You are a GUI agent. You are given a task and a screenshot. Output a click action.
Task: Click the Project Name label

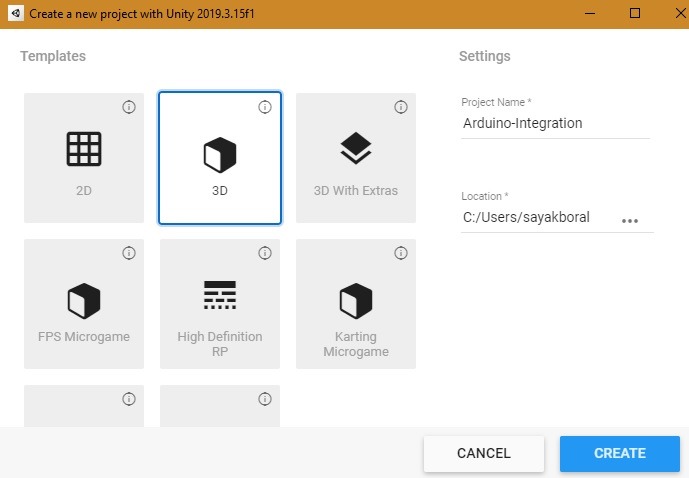tap(496, 102)
